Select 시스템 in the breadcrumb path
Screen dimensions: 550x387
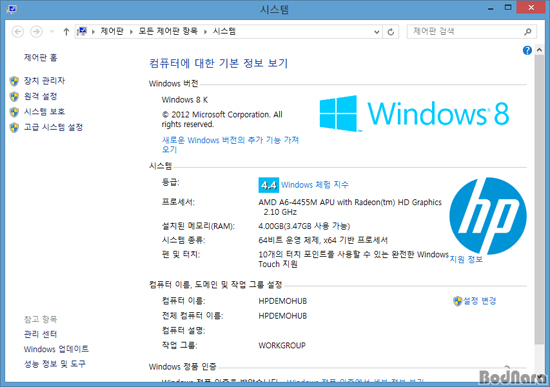224,32
